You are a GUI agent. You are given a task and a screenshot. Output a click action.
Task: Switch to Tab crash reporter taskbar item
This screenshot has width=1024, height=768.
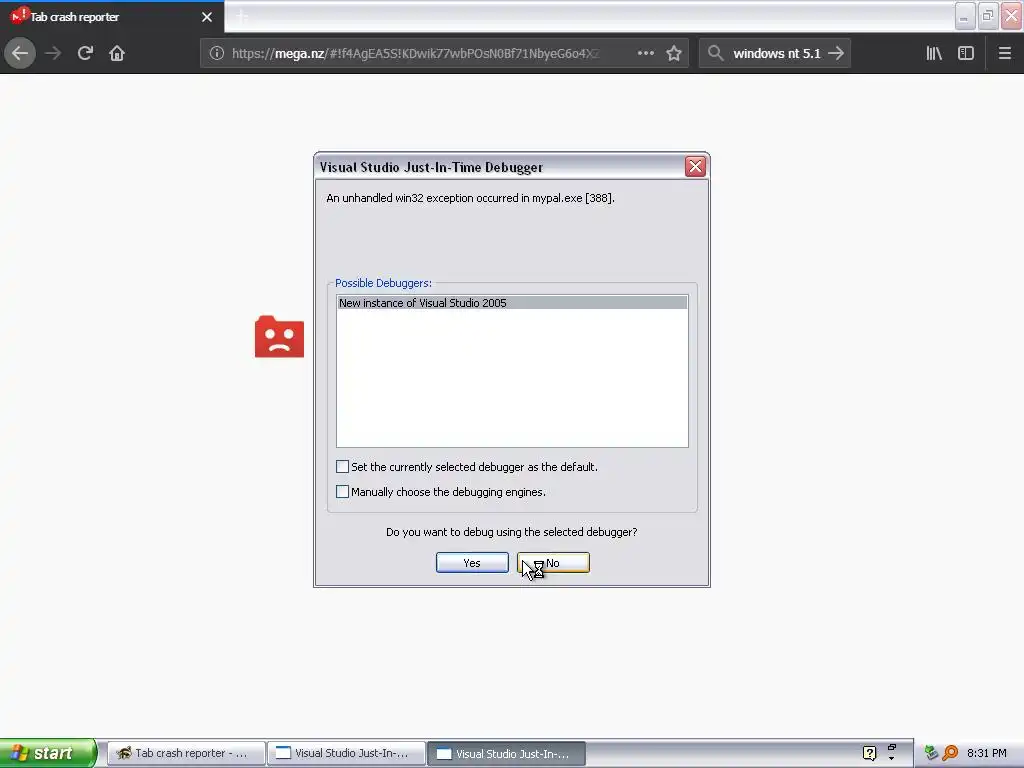(186, 753)
